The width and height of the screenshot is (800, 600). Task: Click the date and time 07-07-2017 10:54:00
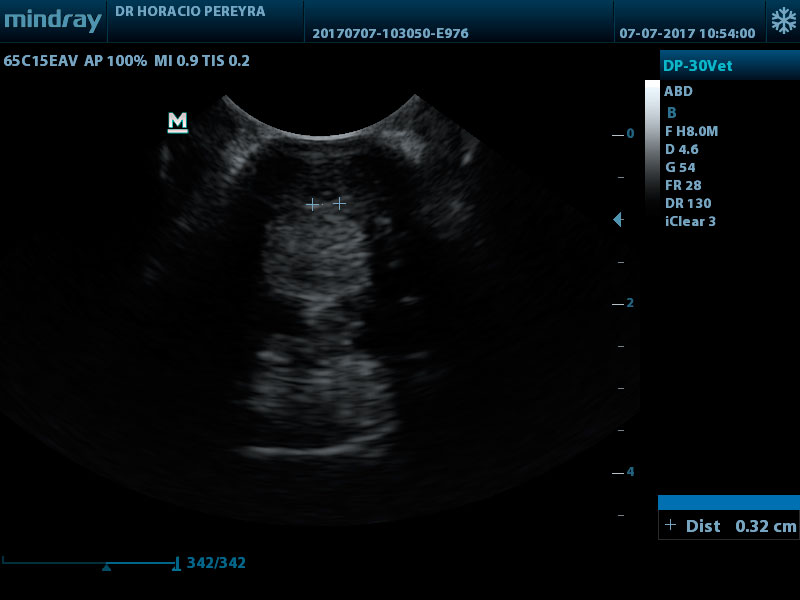click(x=687, y=34)
